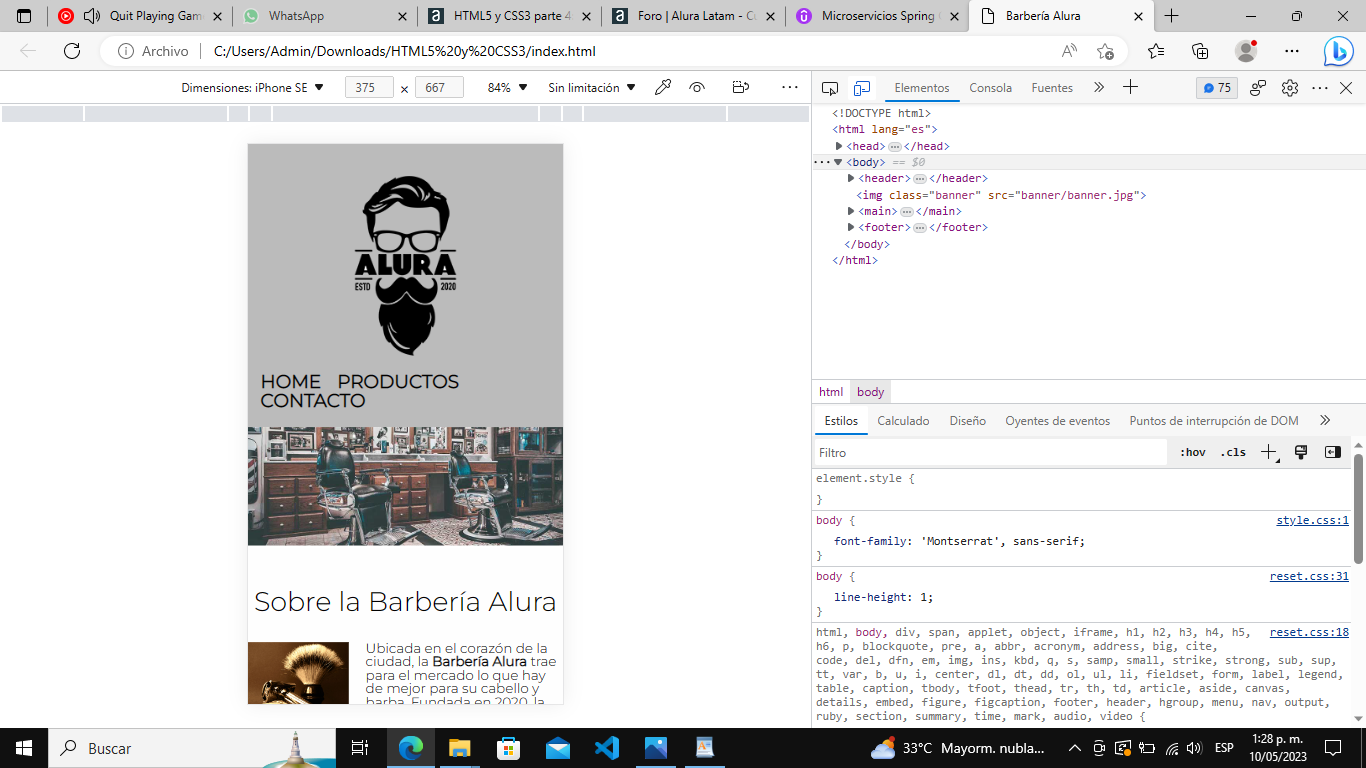This screenshot has height=768, width=1366.
Task: Open the Bing chat sidebar icon
Action: (1338, 51)
